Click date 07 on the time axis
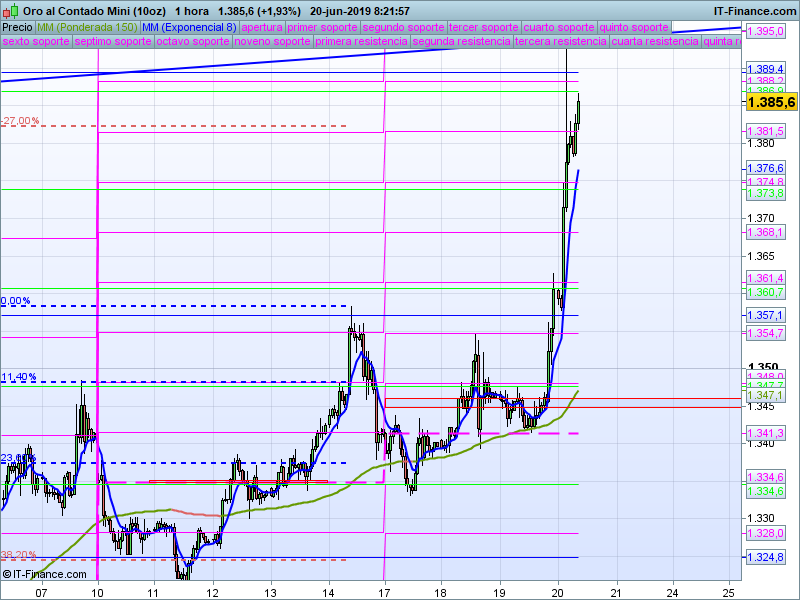The image size is (800, 600). coord(41,593)
